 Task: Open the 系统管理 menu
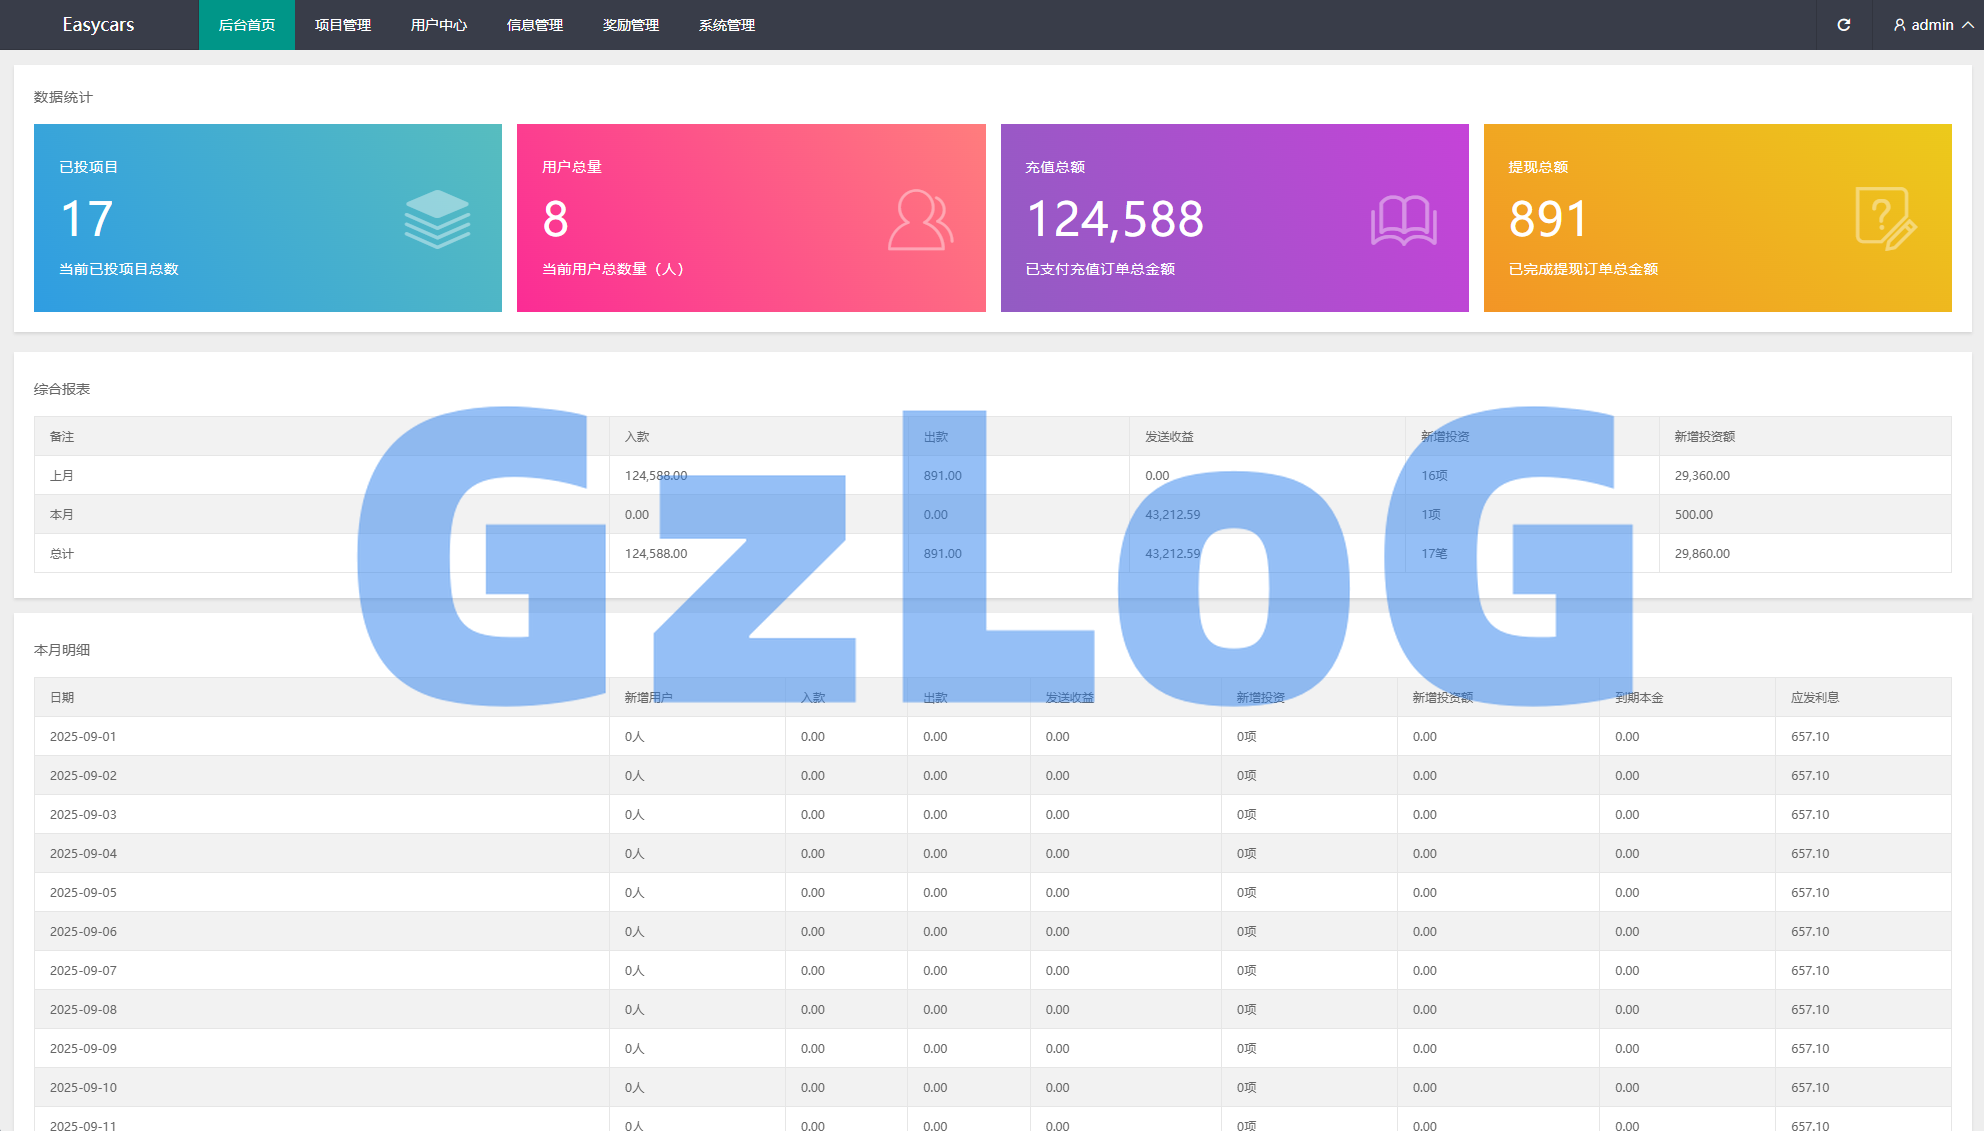[727, 25]
